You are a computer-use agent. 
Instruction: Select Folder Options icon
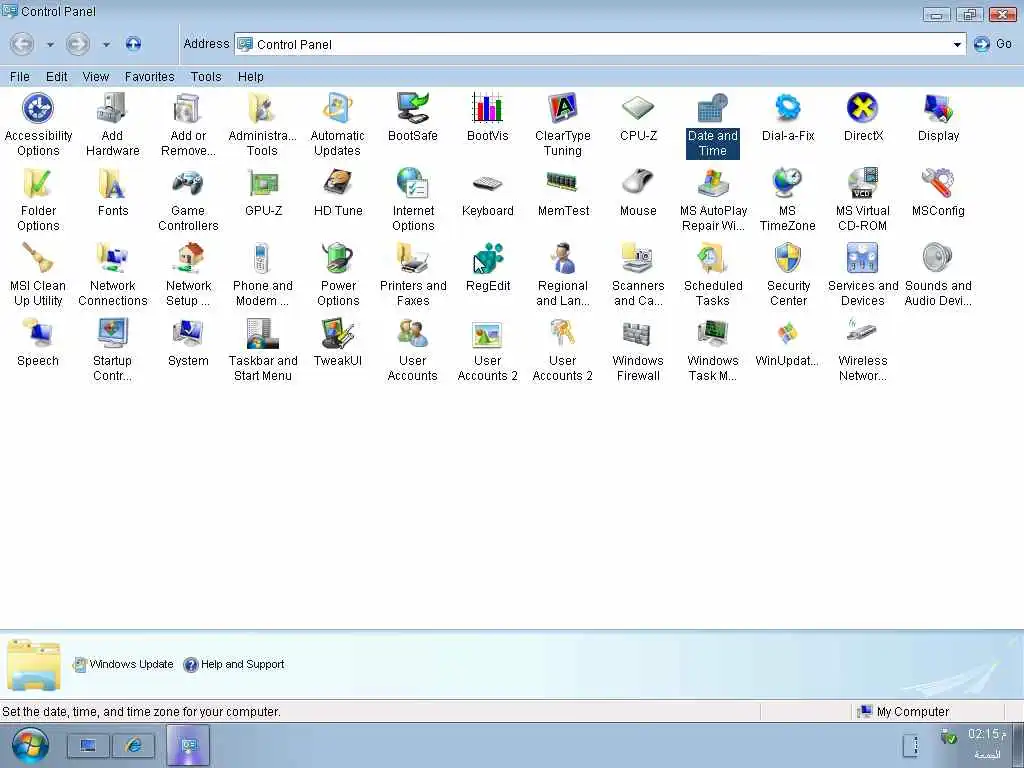click(x=38, y=184)
